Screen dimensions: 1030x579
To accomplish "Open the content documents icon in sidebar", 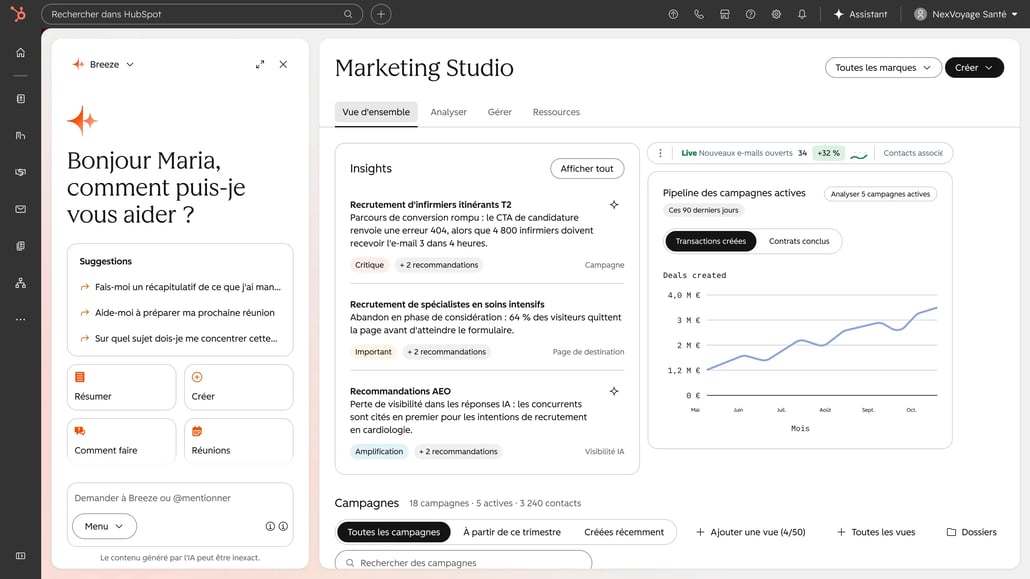I will click(x=20, y=246).
